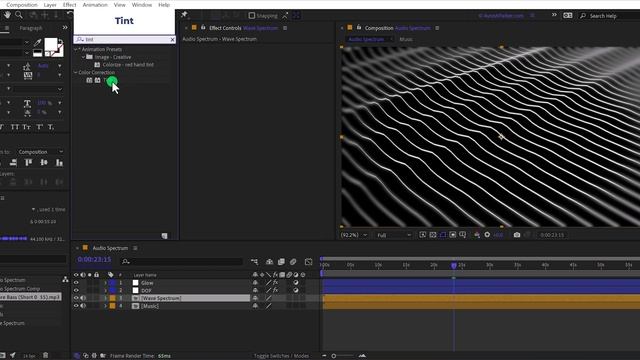Viewport: 640px width, 360px height.
Task: Expand the Glow layer properties
Action: tap(105, 283)
